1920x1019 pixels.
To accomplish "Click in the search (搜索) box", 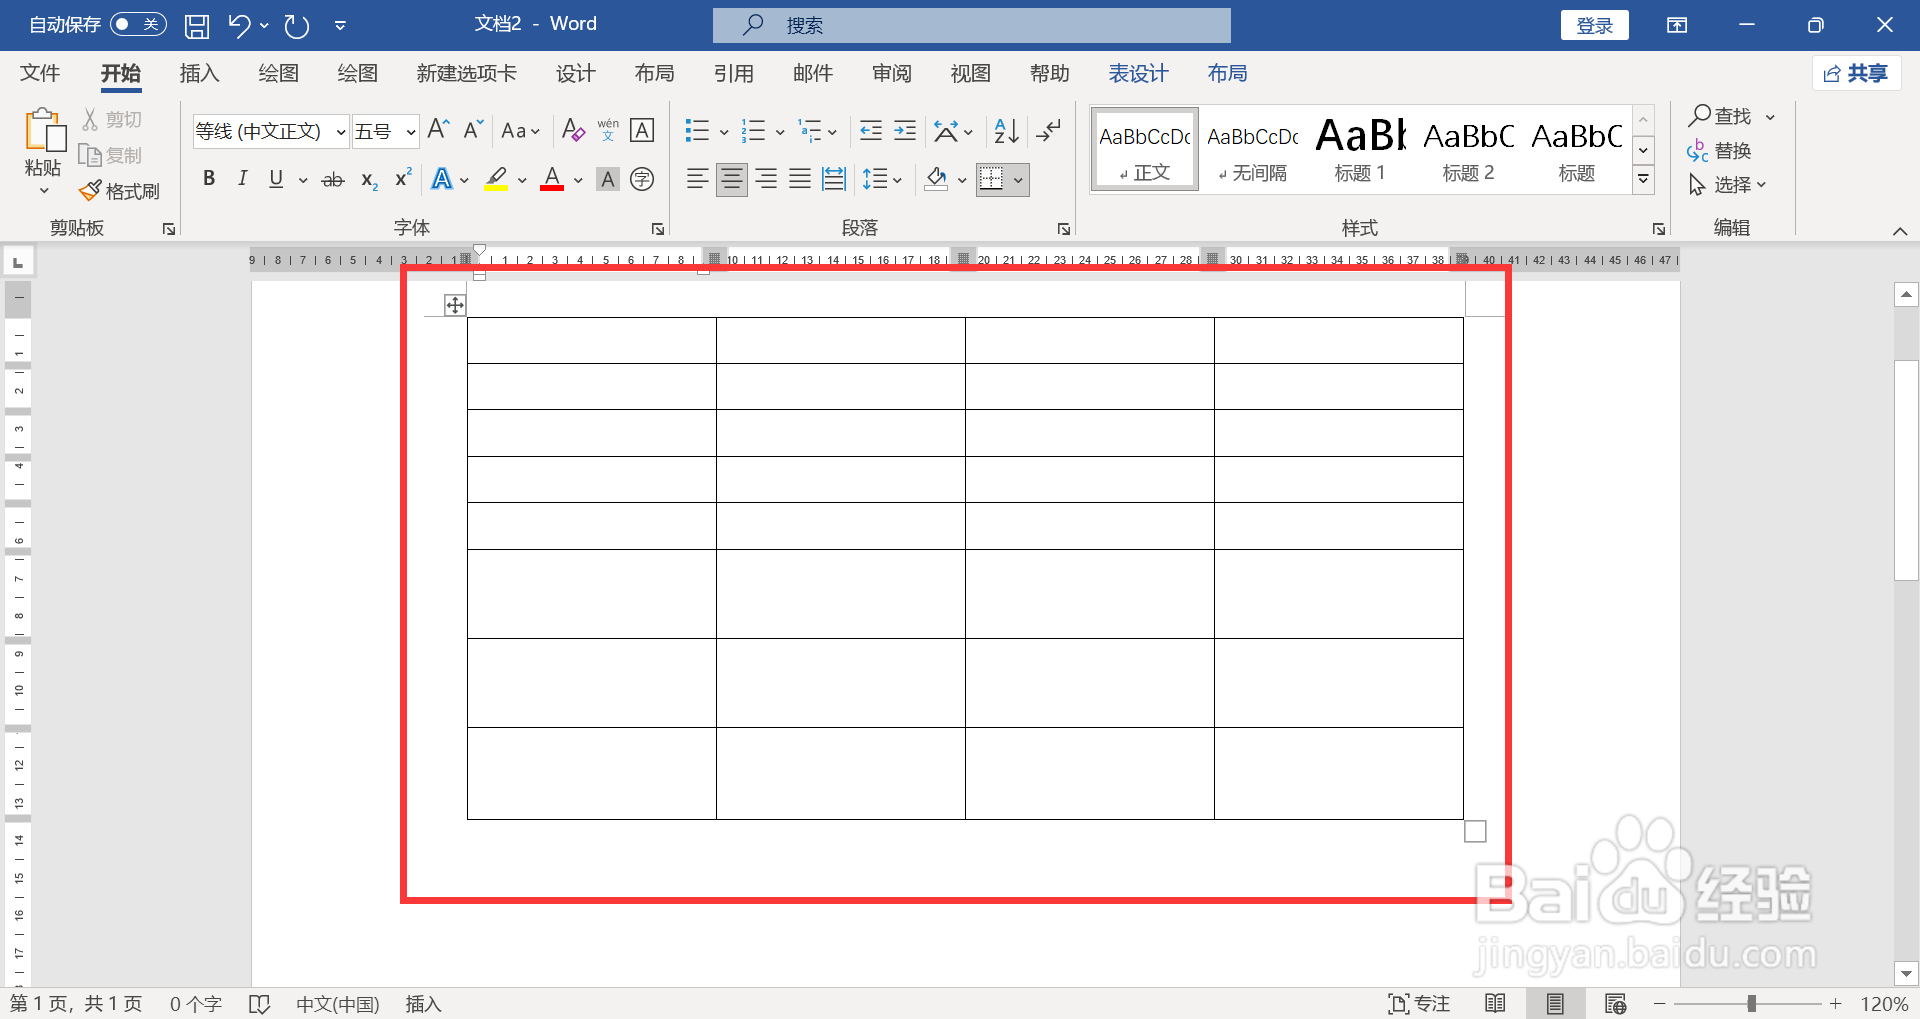I will tap(972, 25).
